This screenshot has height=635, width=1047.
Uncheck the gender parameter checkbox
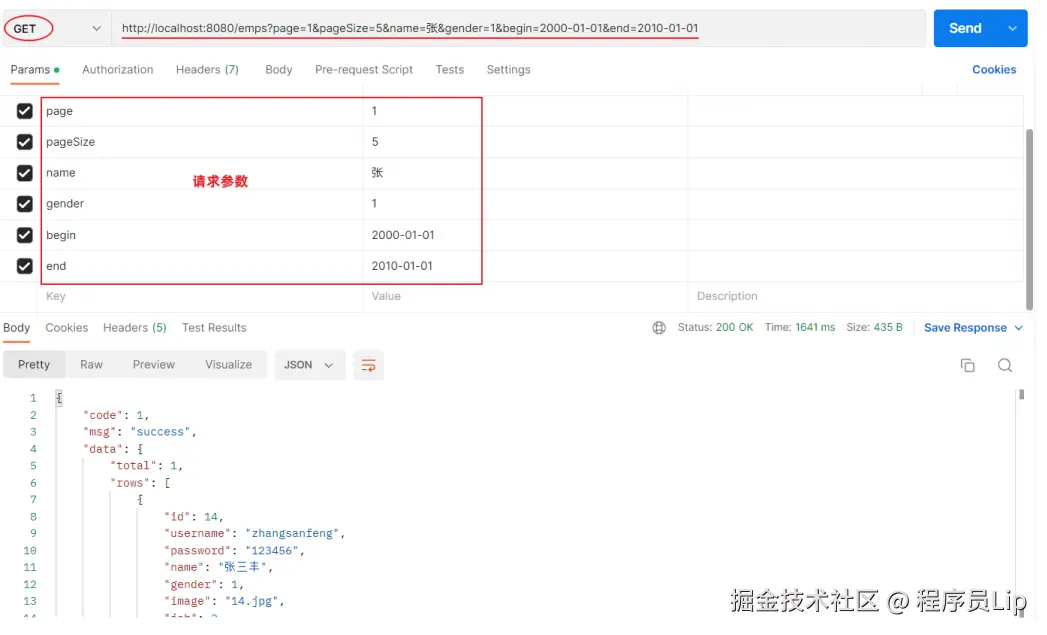pos(25,204)
